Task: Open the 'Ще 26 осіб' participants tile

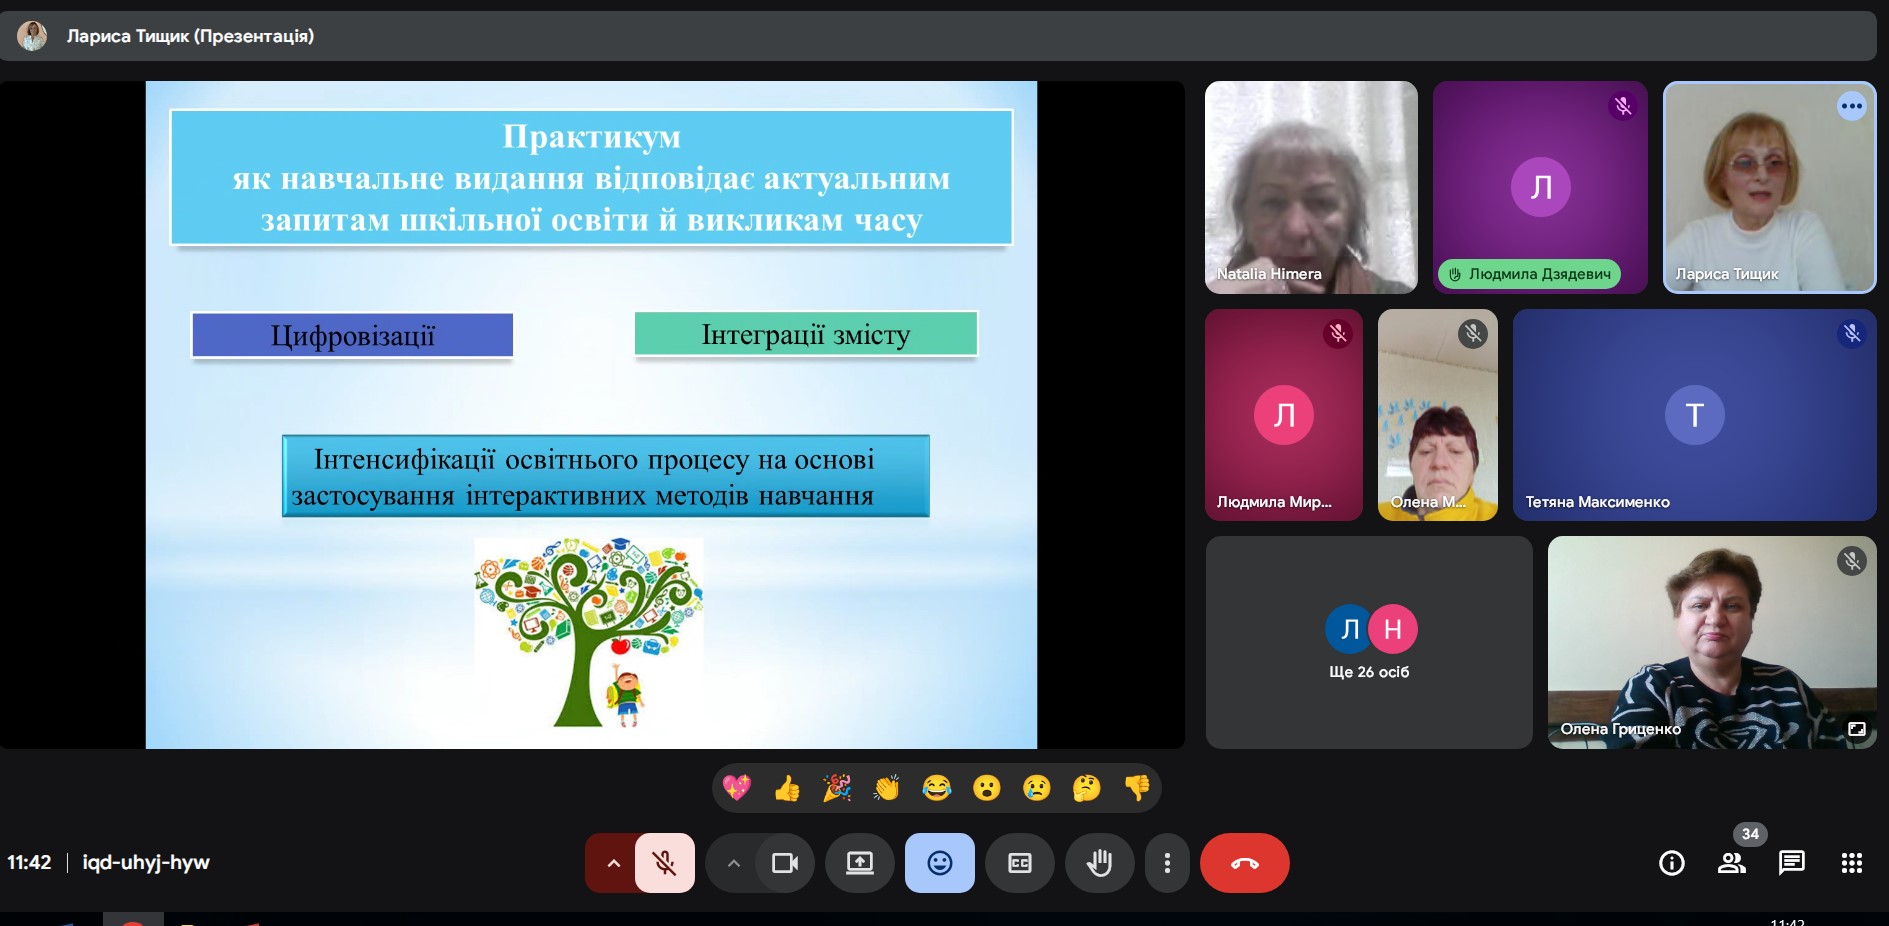Action: [x=1368, y=642]
